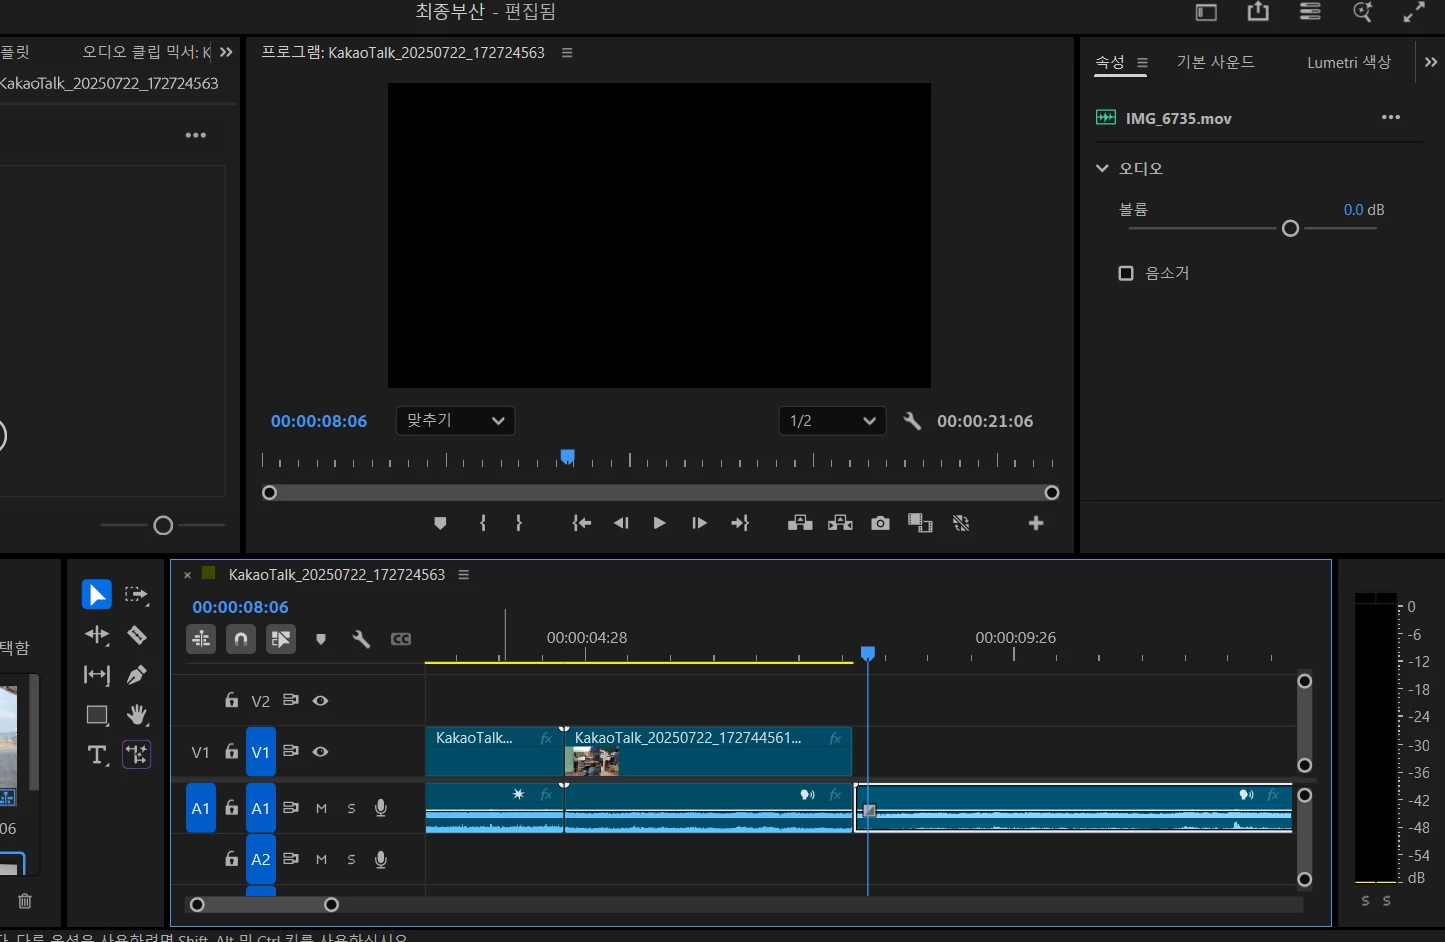
Task: Collapse the 오디오 section
Action: tap(1102, 168)
